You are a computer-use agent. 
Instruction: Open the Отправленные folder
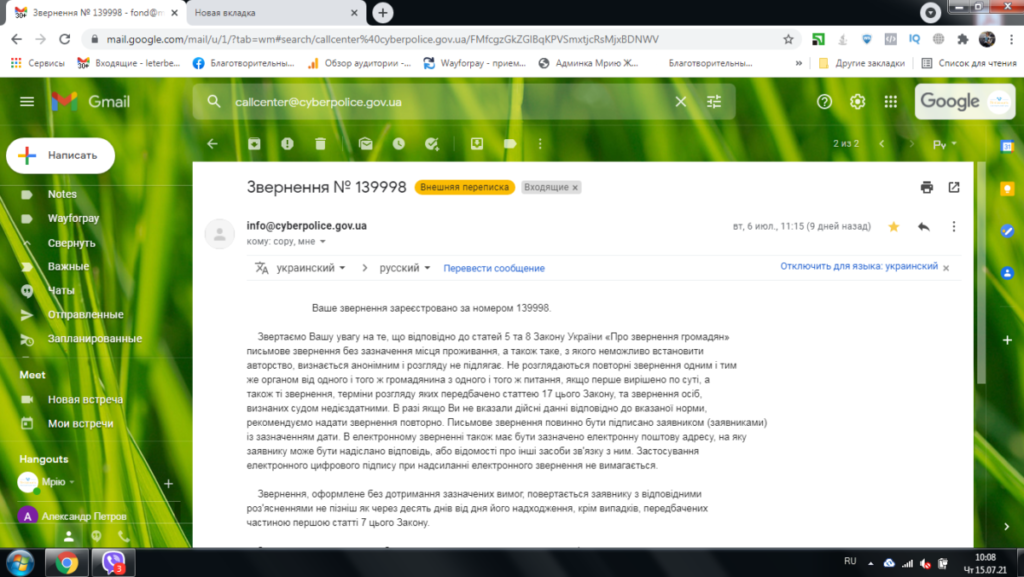click(85, 314)
